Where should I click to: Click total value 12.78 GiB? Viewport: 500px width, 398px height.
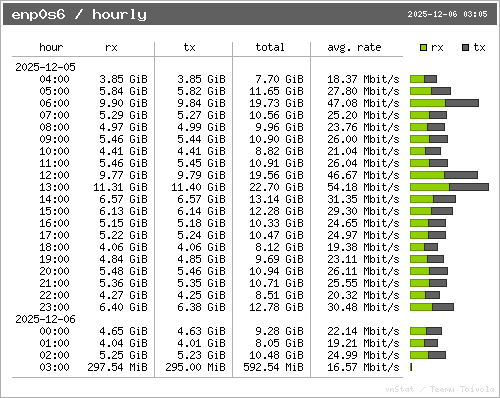(276, 307)
